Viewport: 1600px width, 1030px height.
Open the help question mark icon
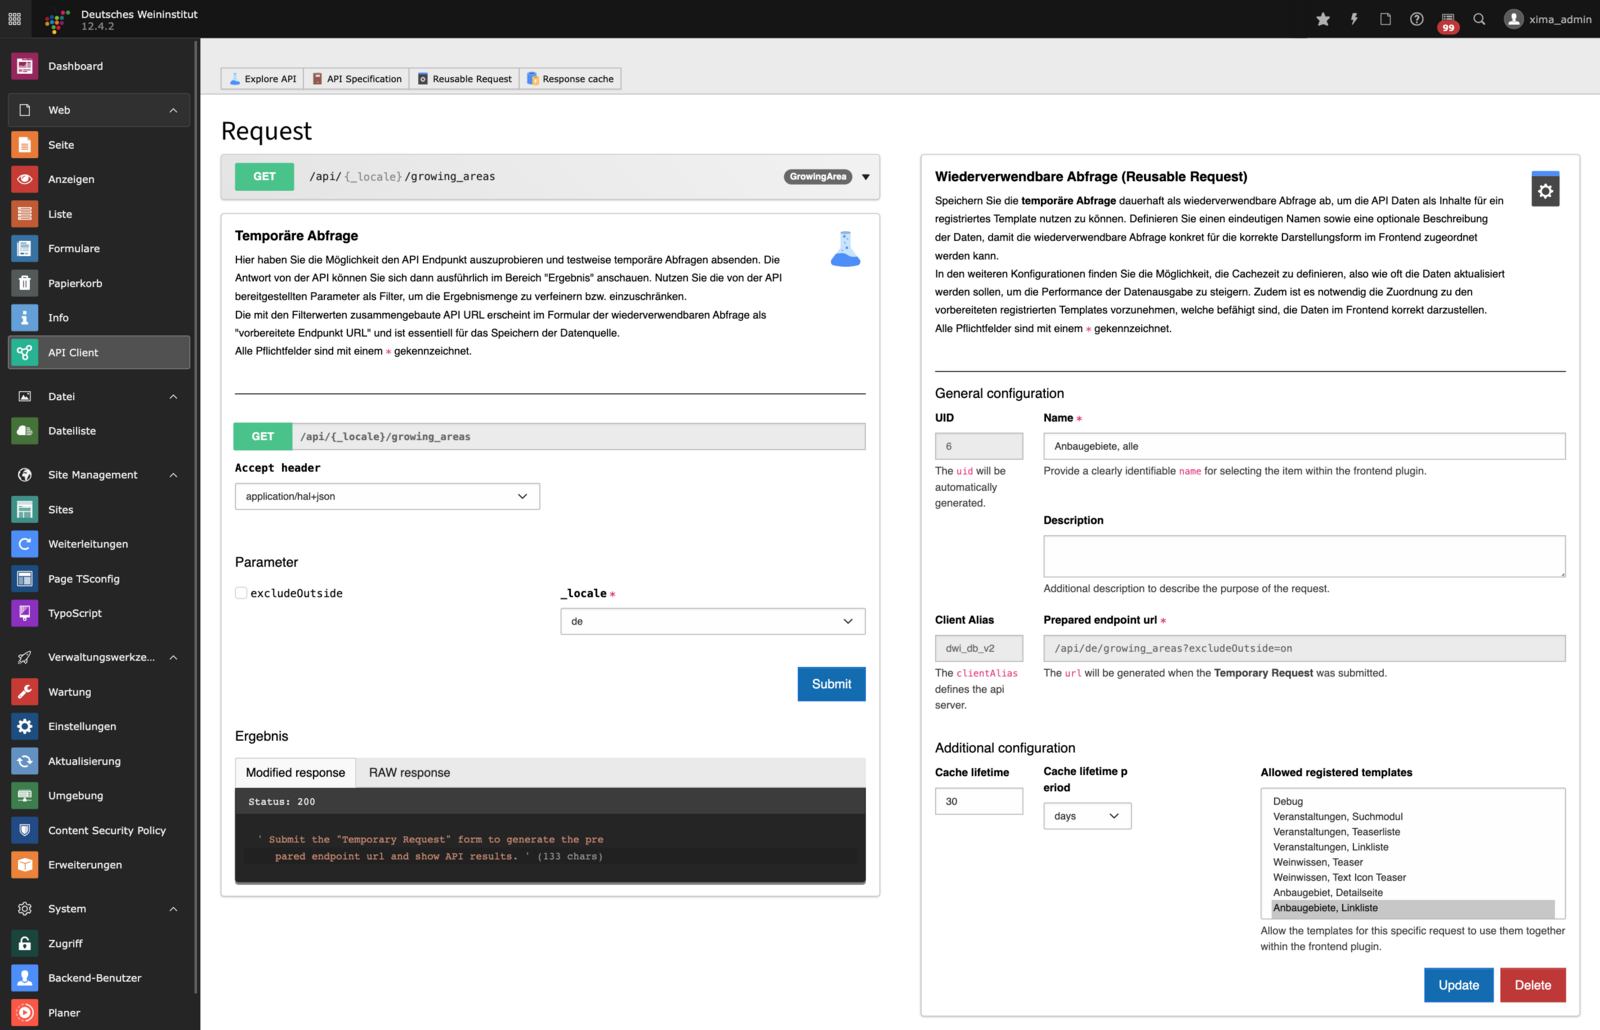click(x=1416, y=19)
